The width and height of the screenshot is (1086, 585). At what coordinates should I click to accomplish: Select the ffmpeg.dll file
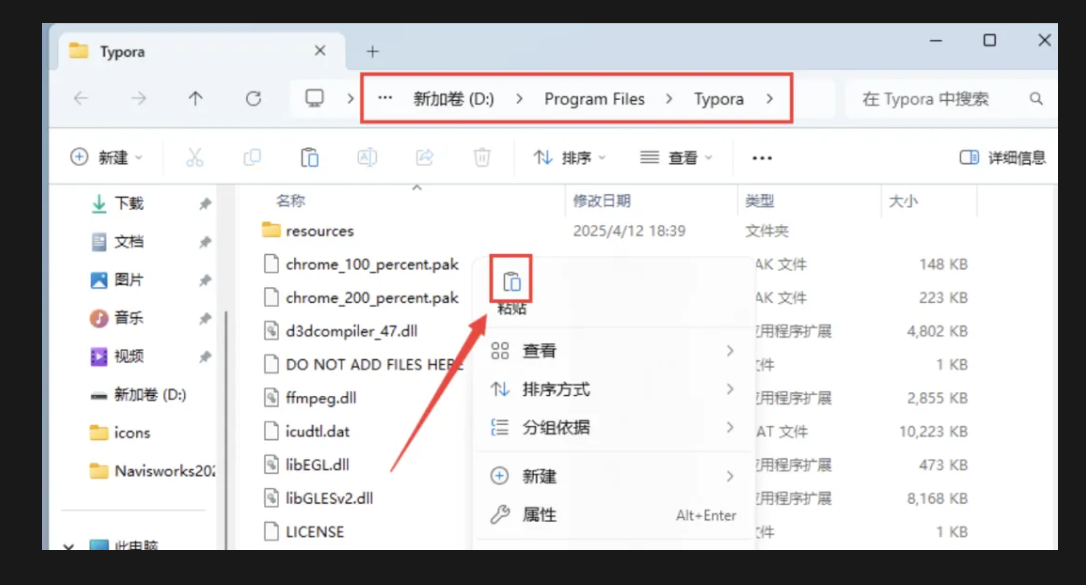coord(321,397)
